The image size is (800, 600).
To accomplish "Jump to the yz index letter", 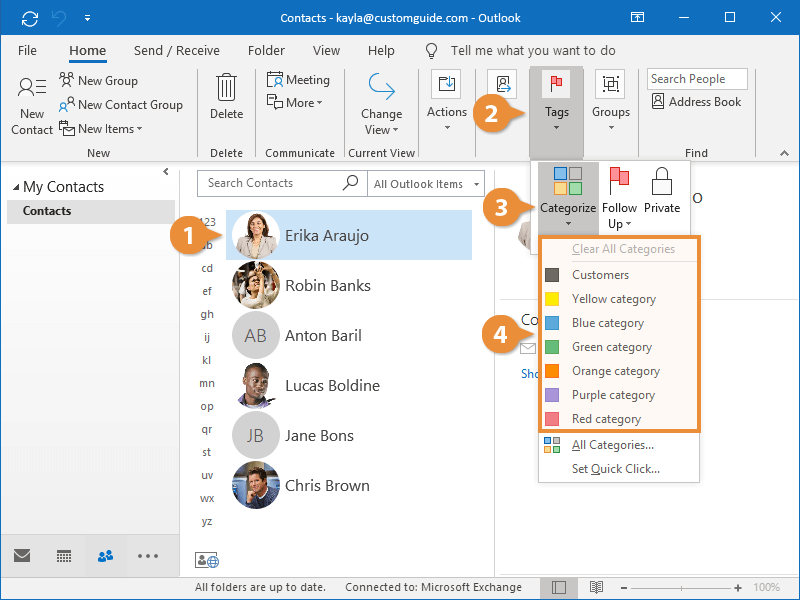I will click(x=207, y=521).
